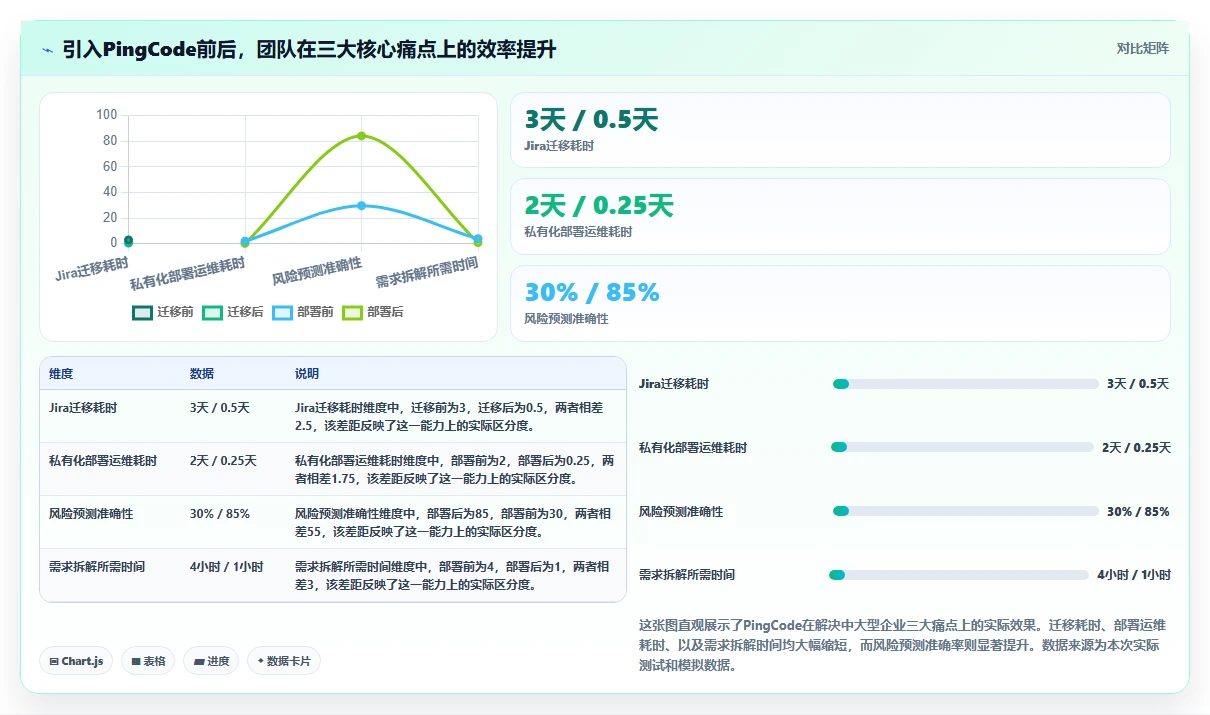Click the summary paragraph about PingCode
Viewport: 1210px width, 715px height.
(x=904, y=645)
